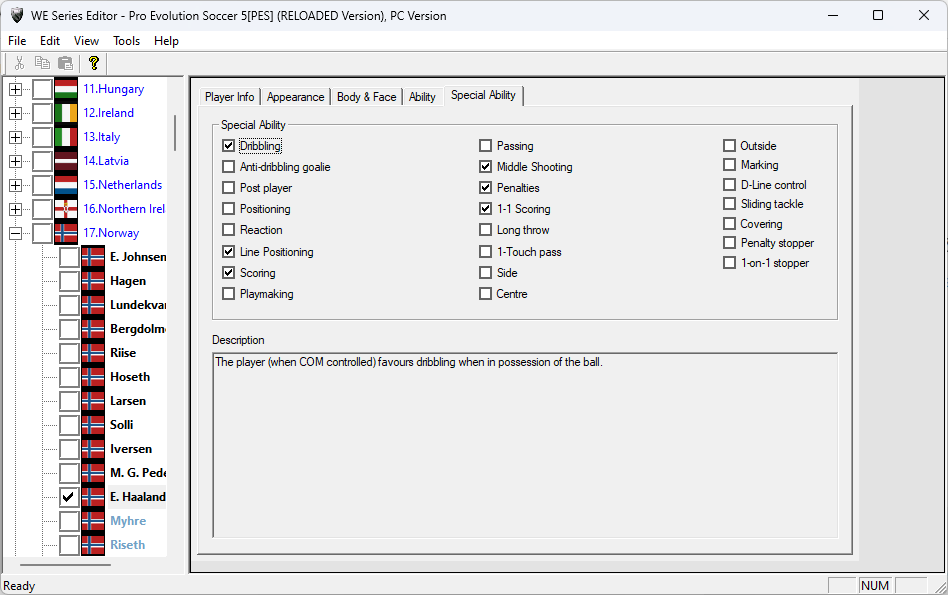Select the 15.Netherlands team label
The image size is (948, 595).
pyautogui.click(x=123, y=185)
